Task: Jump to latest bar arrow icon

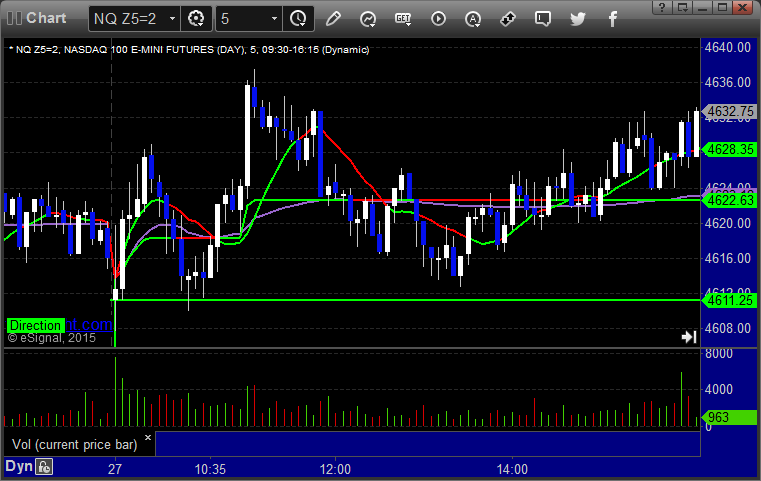Action: pyautogui.click(x=689, y=337)
